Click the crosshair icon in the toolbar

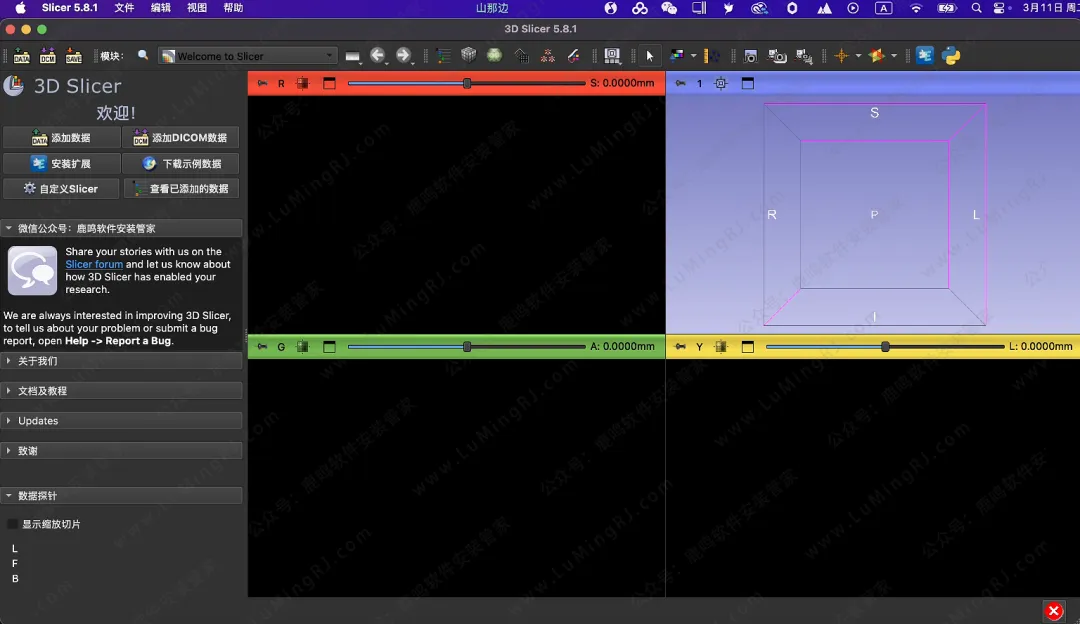[841, 56]
